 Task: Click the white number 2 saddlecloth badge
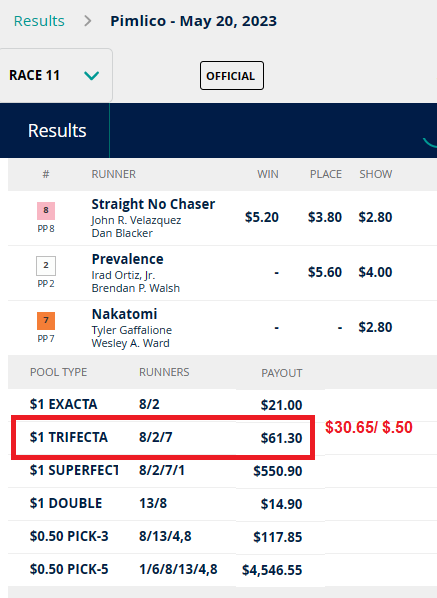tap(46, 265)
